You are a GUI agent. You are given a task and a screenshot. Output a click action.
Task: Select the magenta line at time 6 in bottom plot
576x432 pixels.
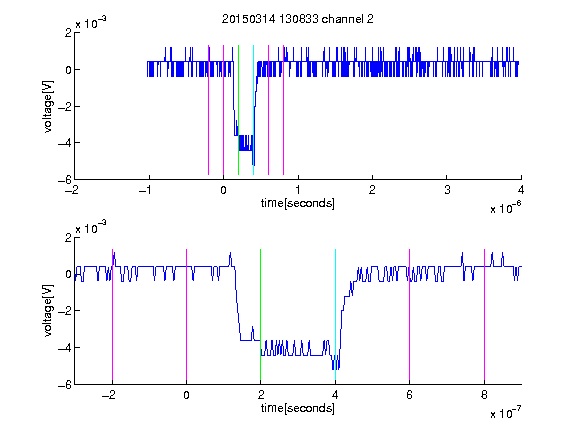tap(410, 315)
